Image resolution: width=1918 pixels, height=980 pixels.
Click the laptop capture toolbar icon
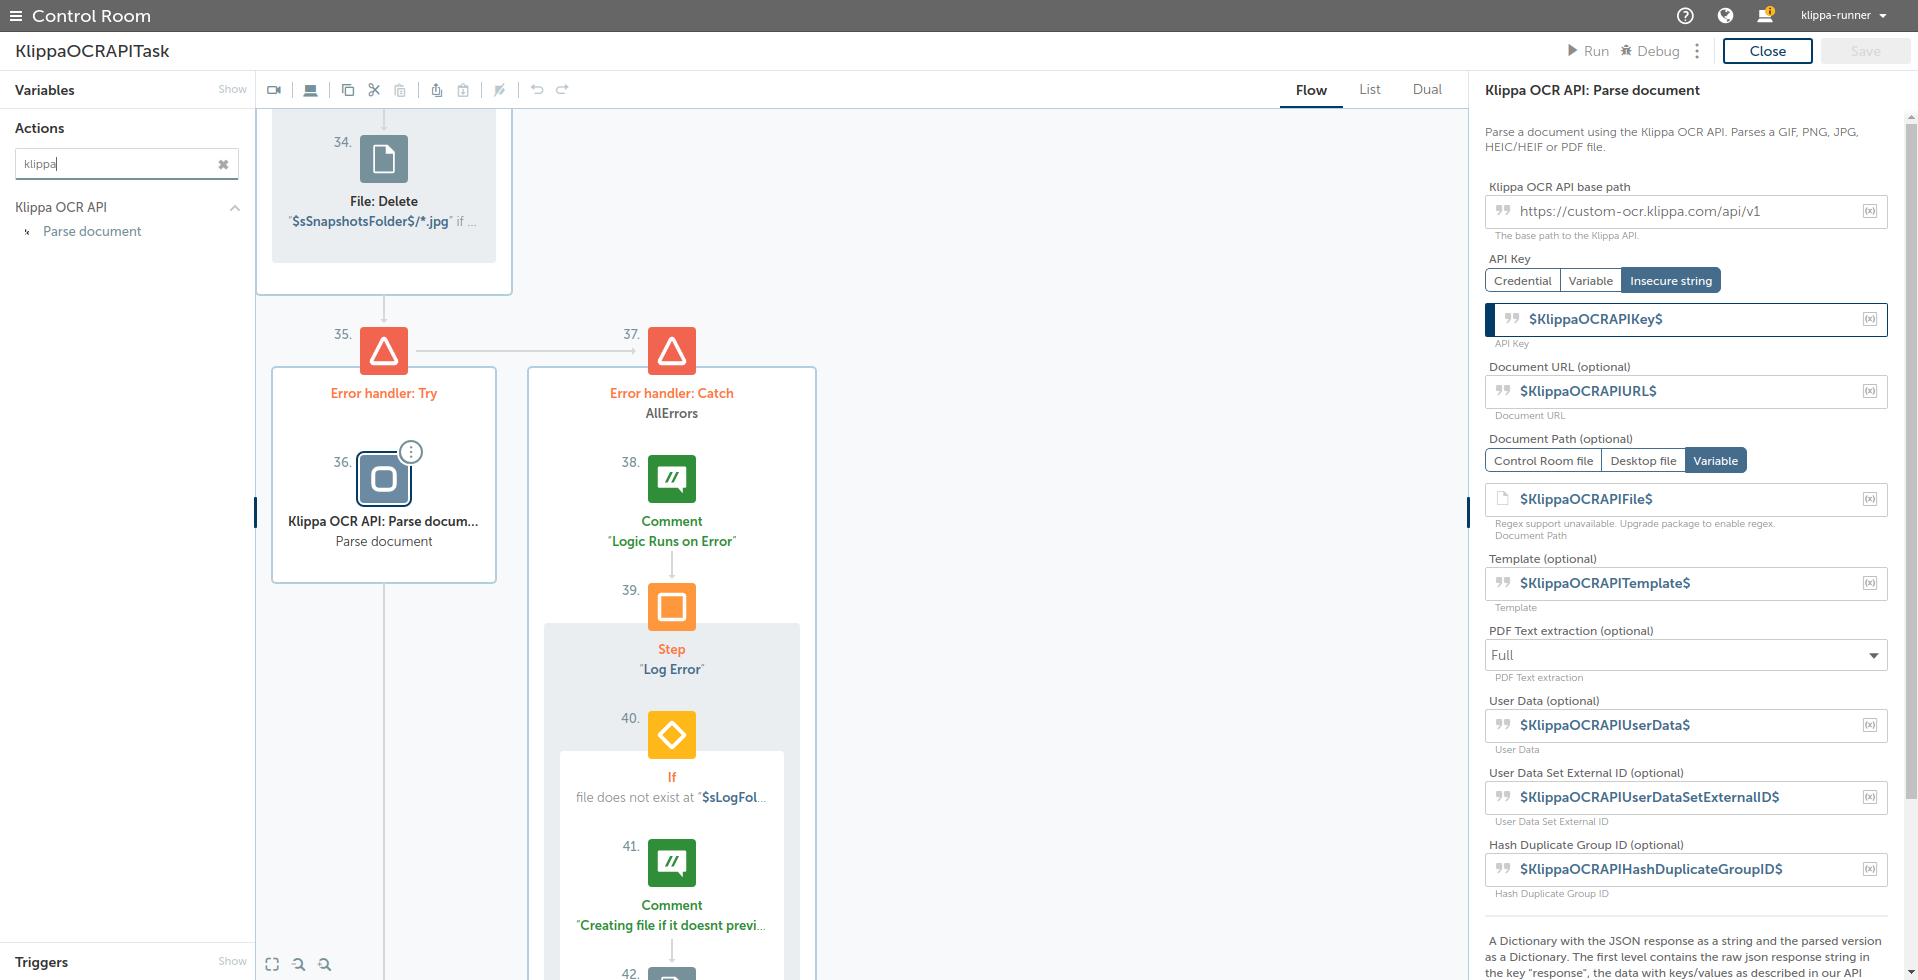[x=311, y=90]
